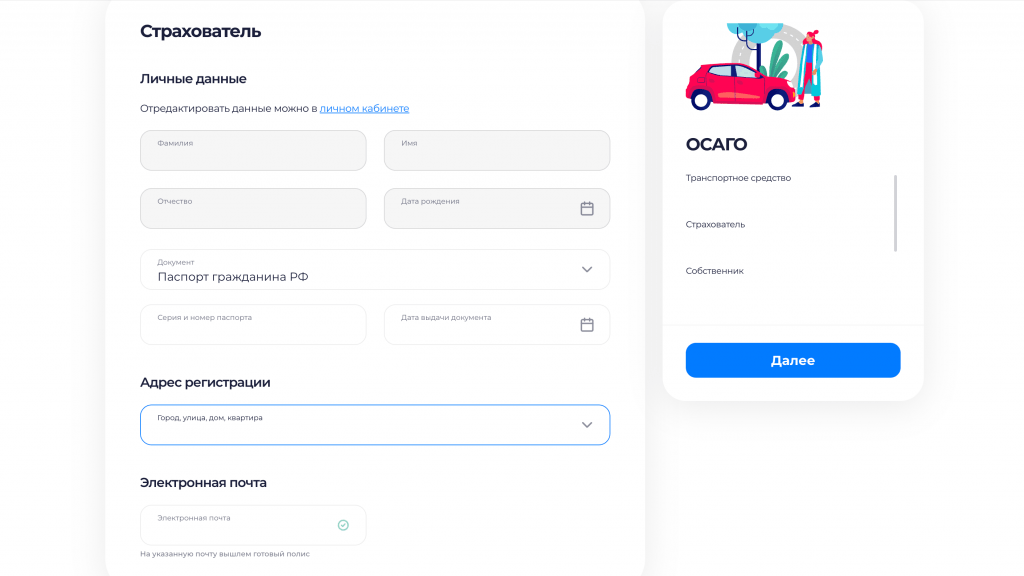
Task: Click the Дата рождения field
Action: point(480,209)
